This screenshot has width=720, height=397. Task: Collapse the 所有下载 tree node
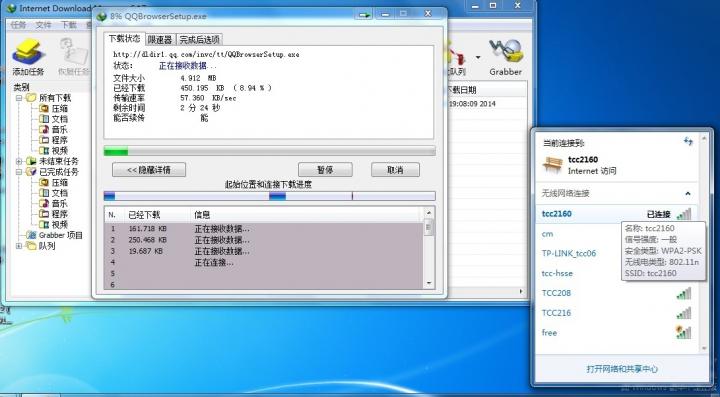coord(19,98)
